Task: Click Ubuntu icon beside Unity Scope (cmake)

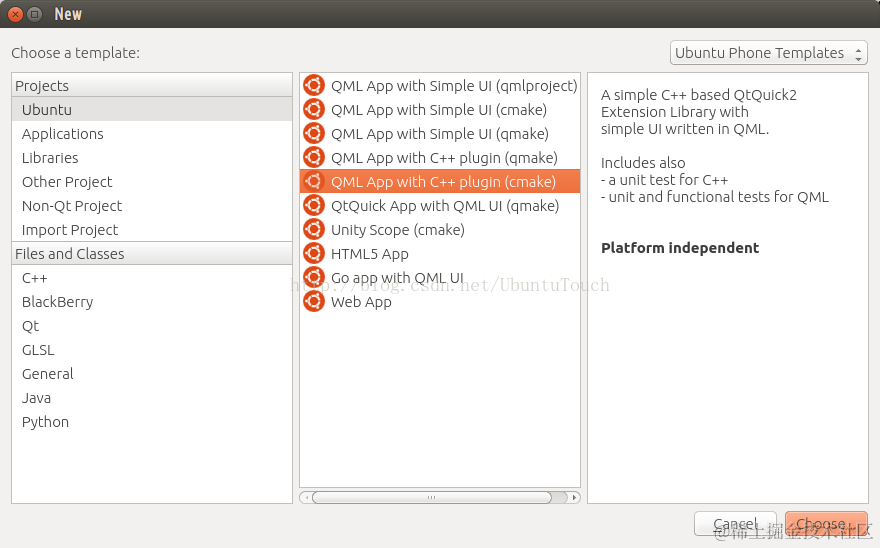Action: click(314, 230)
